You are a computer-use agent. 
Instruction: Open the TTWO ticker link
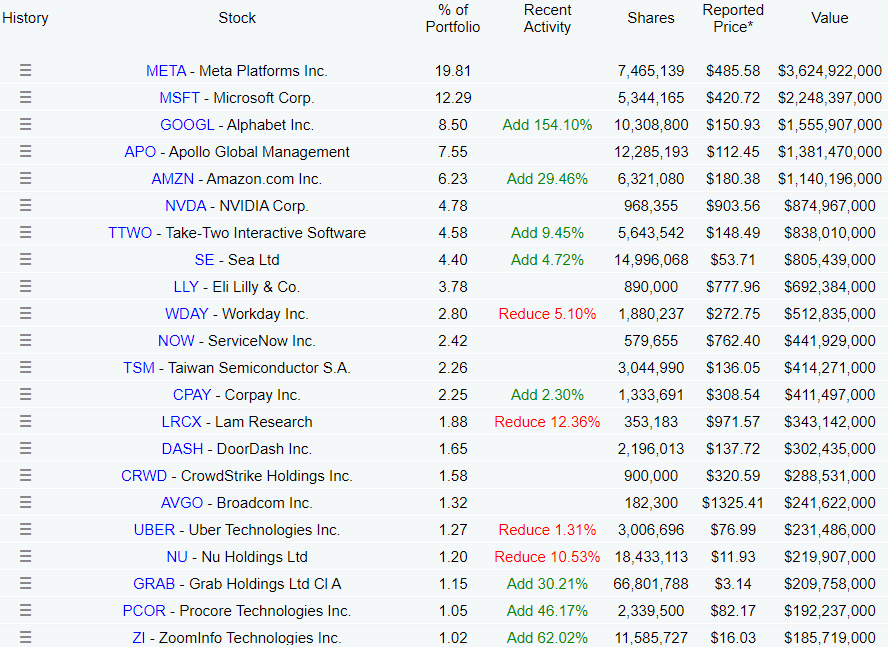click(x=130, y=233)
